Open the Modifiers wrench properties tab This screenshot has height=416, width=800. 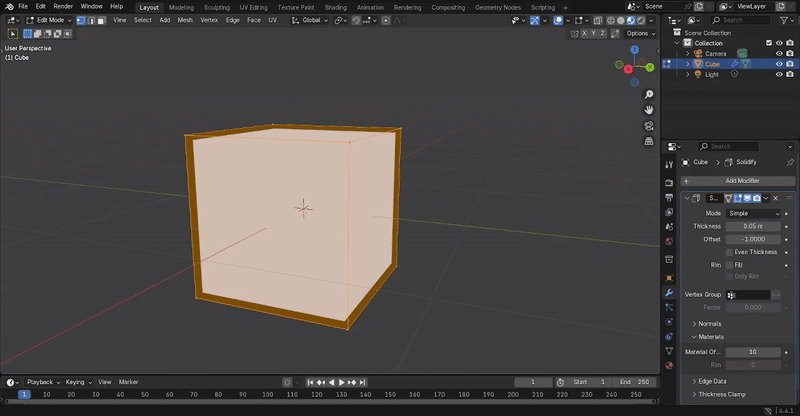[x=669, y=292]
